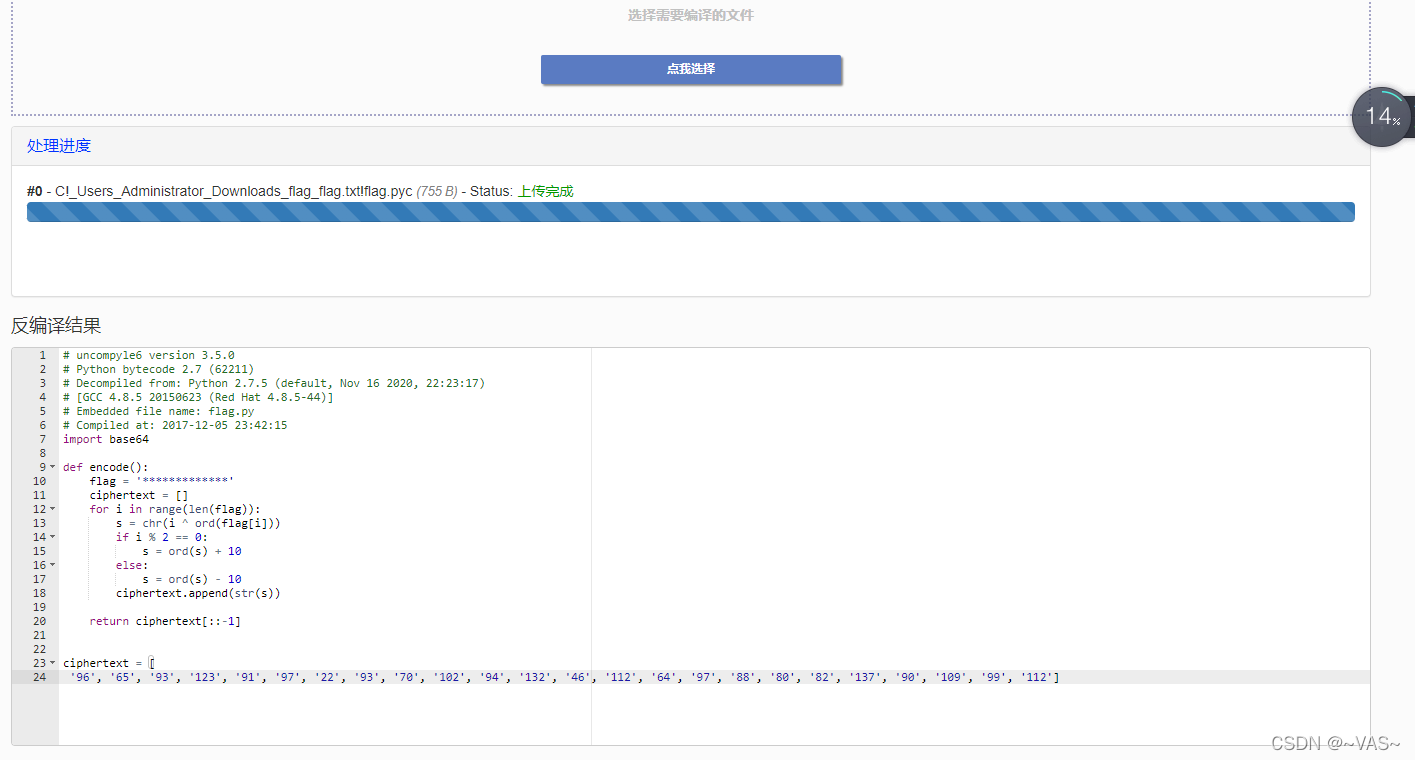Click the 'def encode():' code line
1415x760 pixels.
coord(106,467)
